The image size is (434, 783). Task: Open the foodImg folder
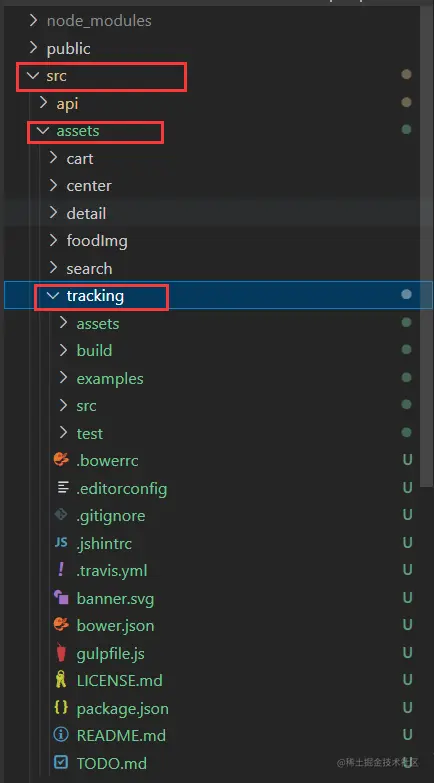97,241
